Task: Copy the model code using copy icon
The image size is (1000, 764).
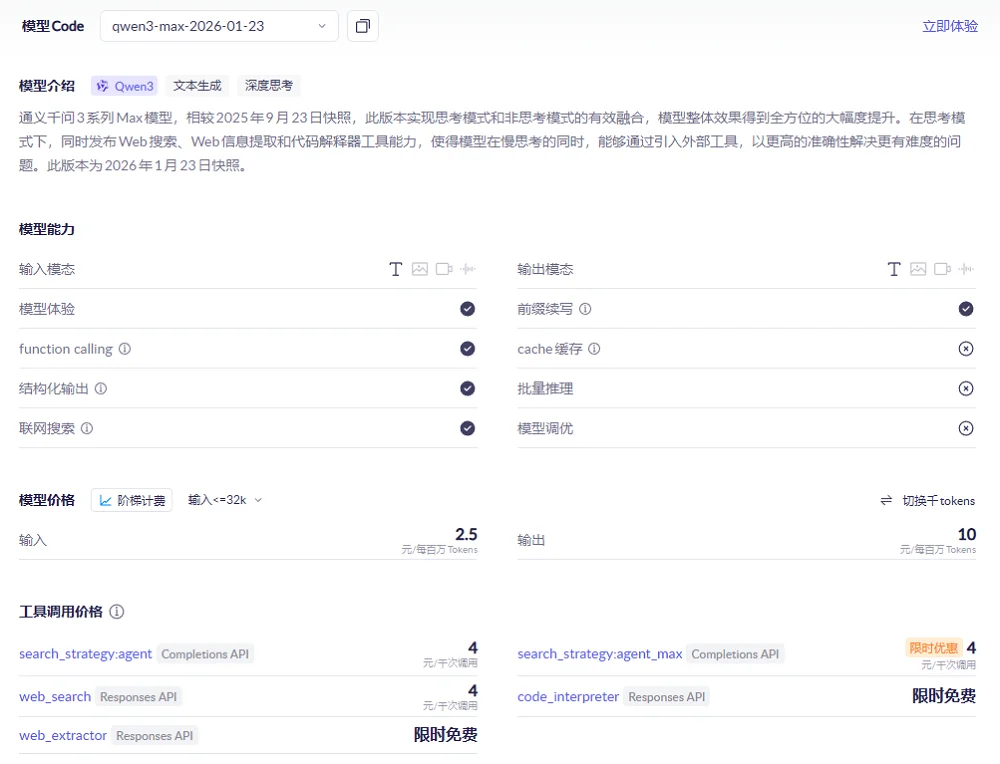Action: point(362,26)
